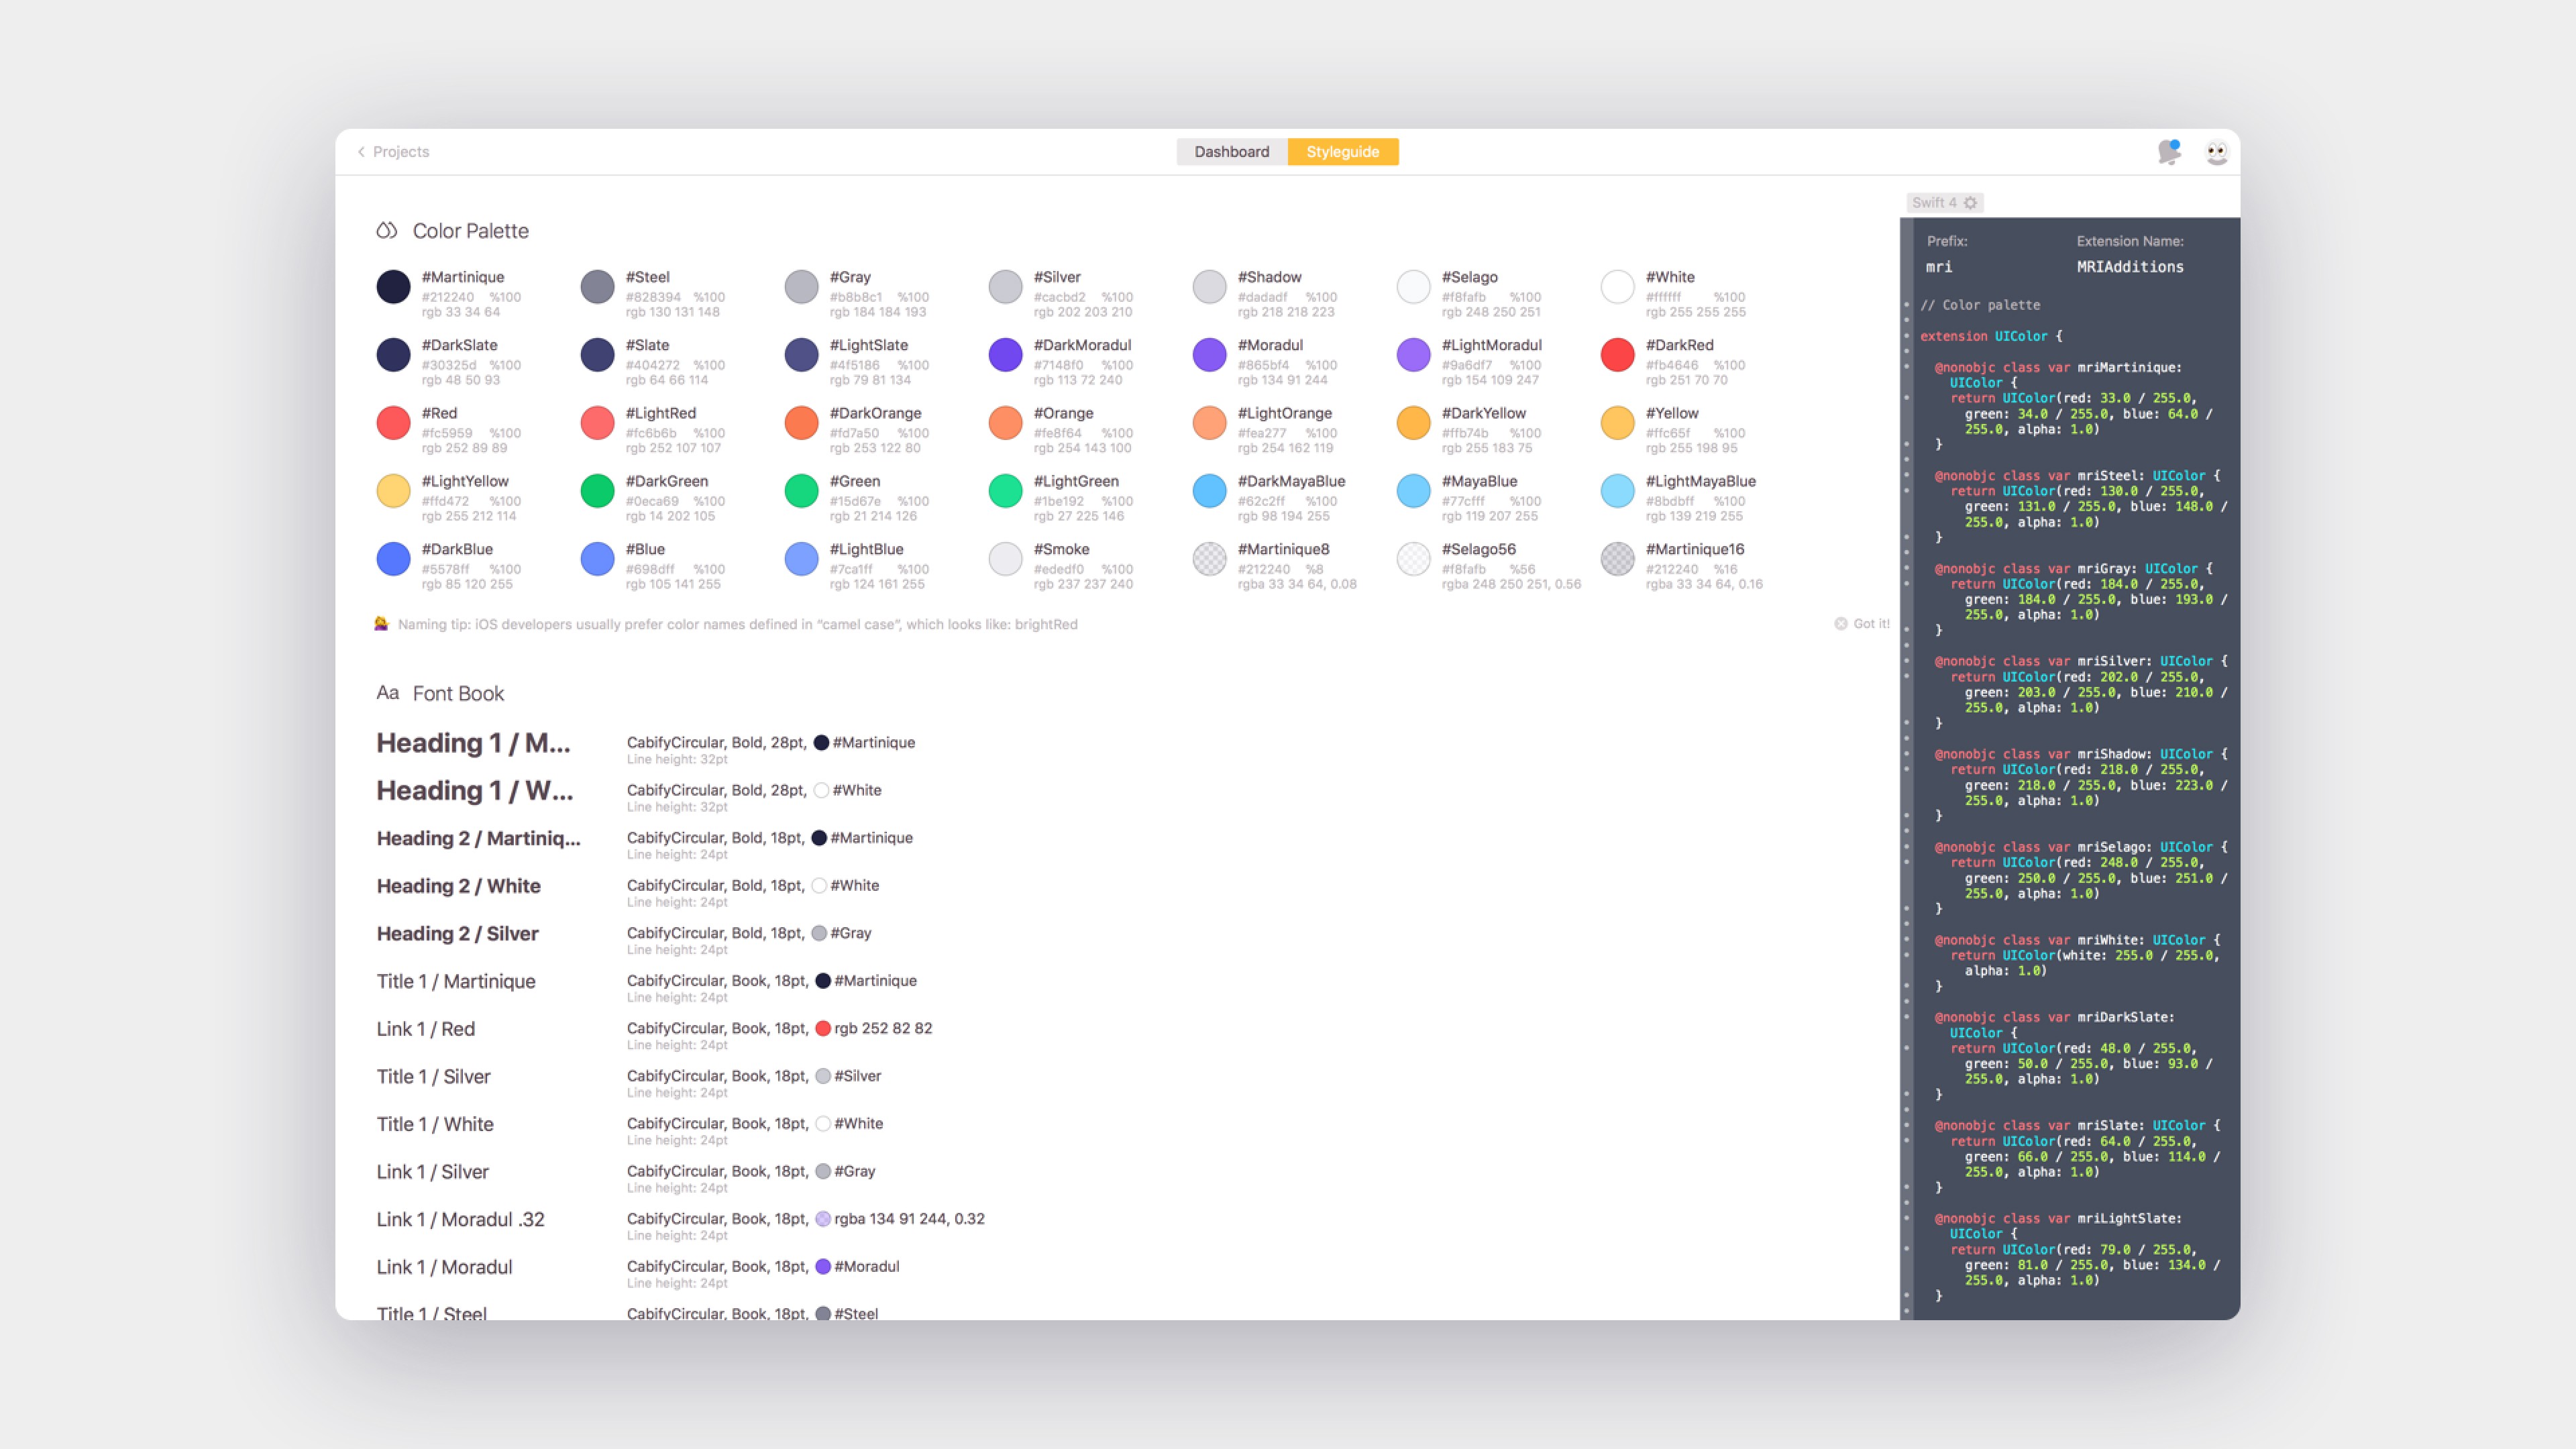Screen dimensions: 2576x1449
Task: Open Swift 4 code language settings
Action: (x=1944, y=203)
